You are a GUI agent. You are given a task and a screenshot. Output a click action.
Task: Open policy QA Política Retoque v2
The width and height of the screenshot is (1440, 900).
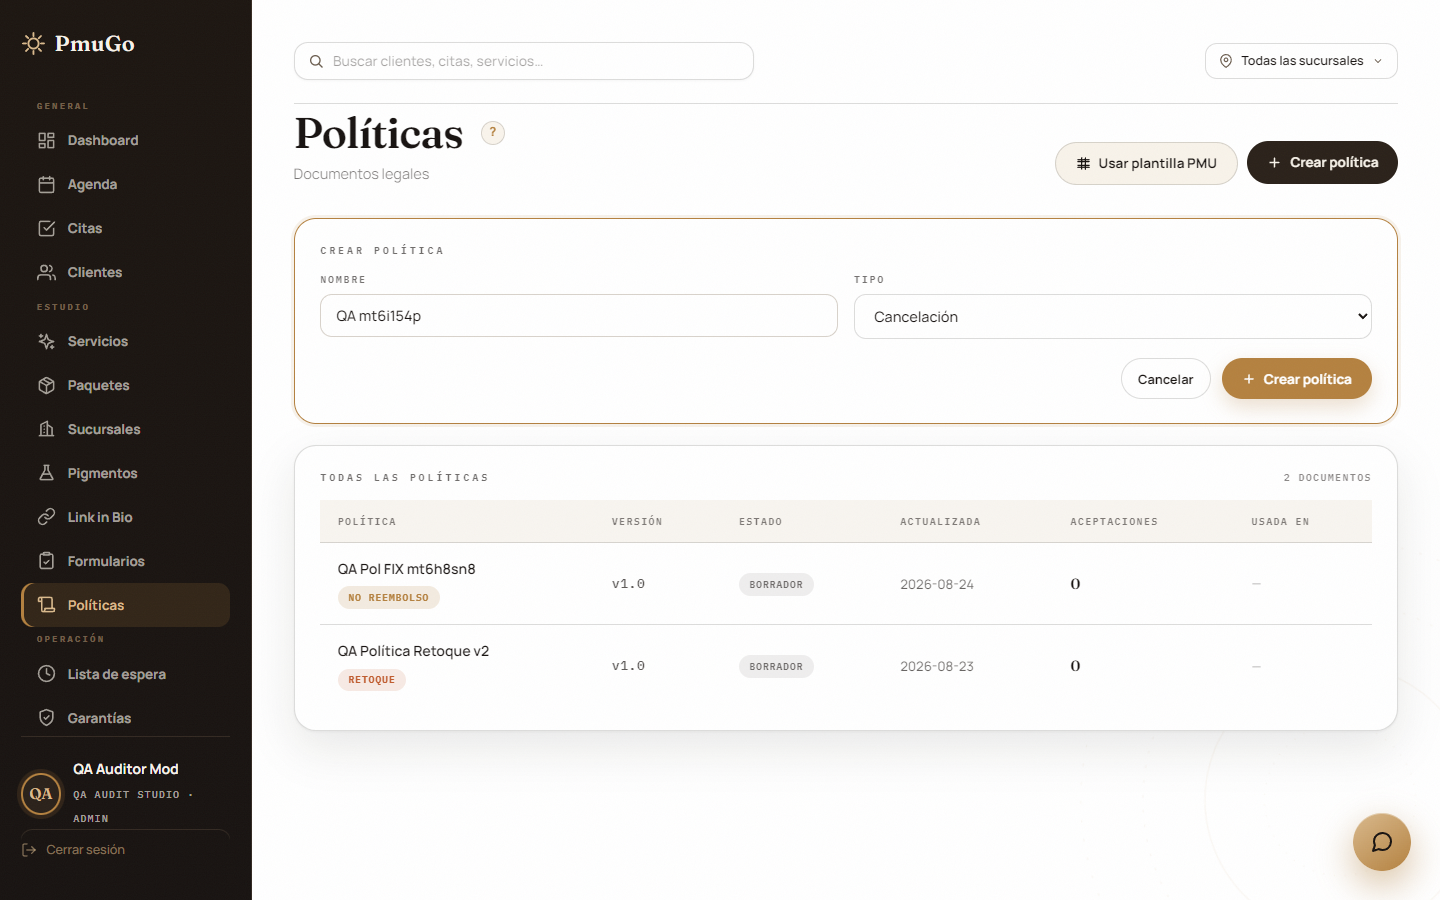[x=413, y=651]
